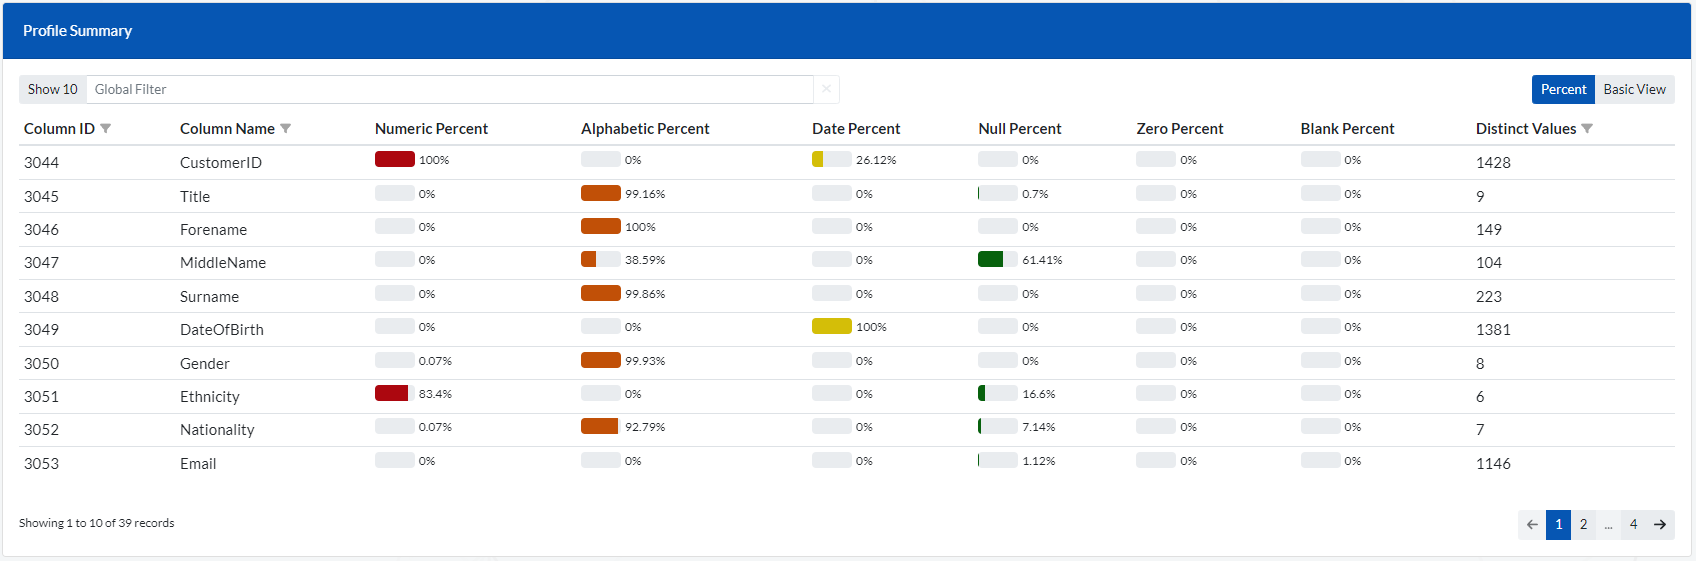Image resolution: width=1696 pixels, height=561 pixels.
Task: Open the Show 10 page size selector
Action: (x=52, y=89)
